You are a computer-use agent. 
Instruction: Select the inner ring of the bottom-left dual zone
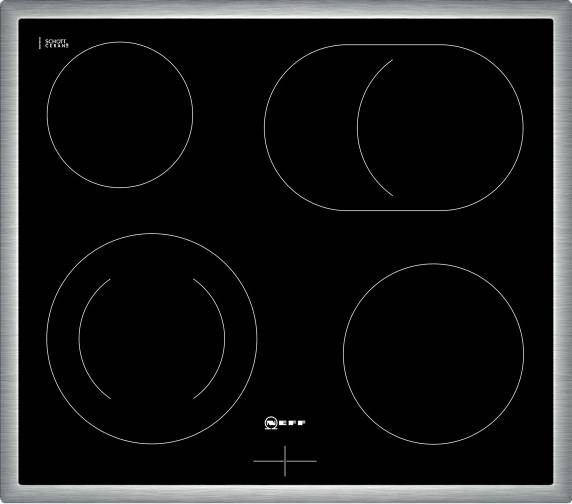[x=152, y=338]
